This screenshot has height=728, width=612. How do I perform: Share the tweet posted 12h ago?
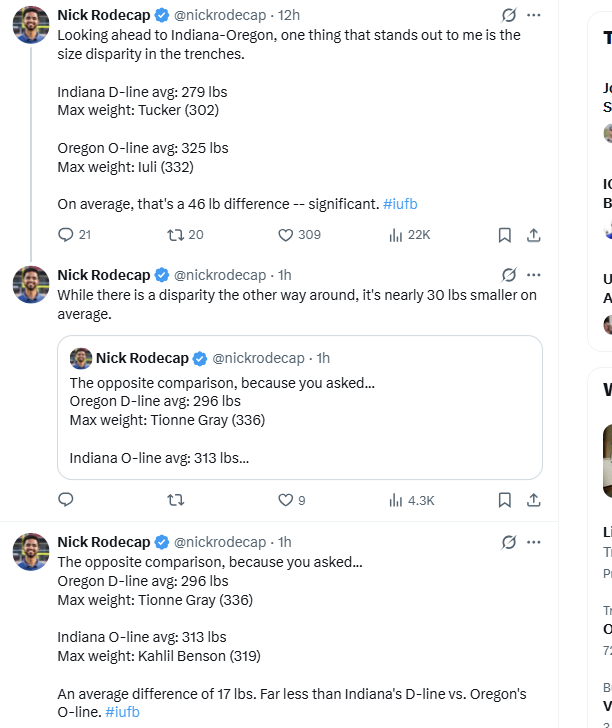pyautogui.click(x=534, y=235)
